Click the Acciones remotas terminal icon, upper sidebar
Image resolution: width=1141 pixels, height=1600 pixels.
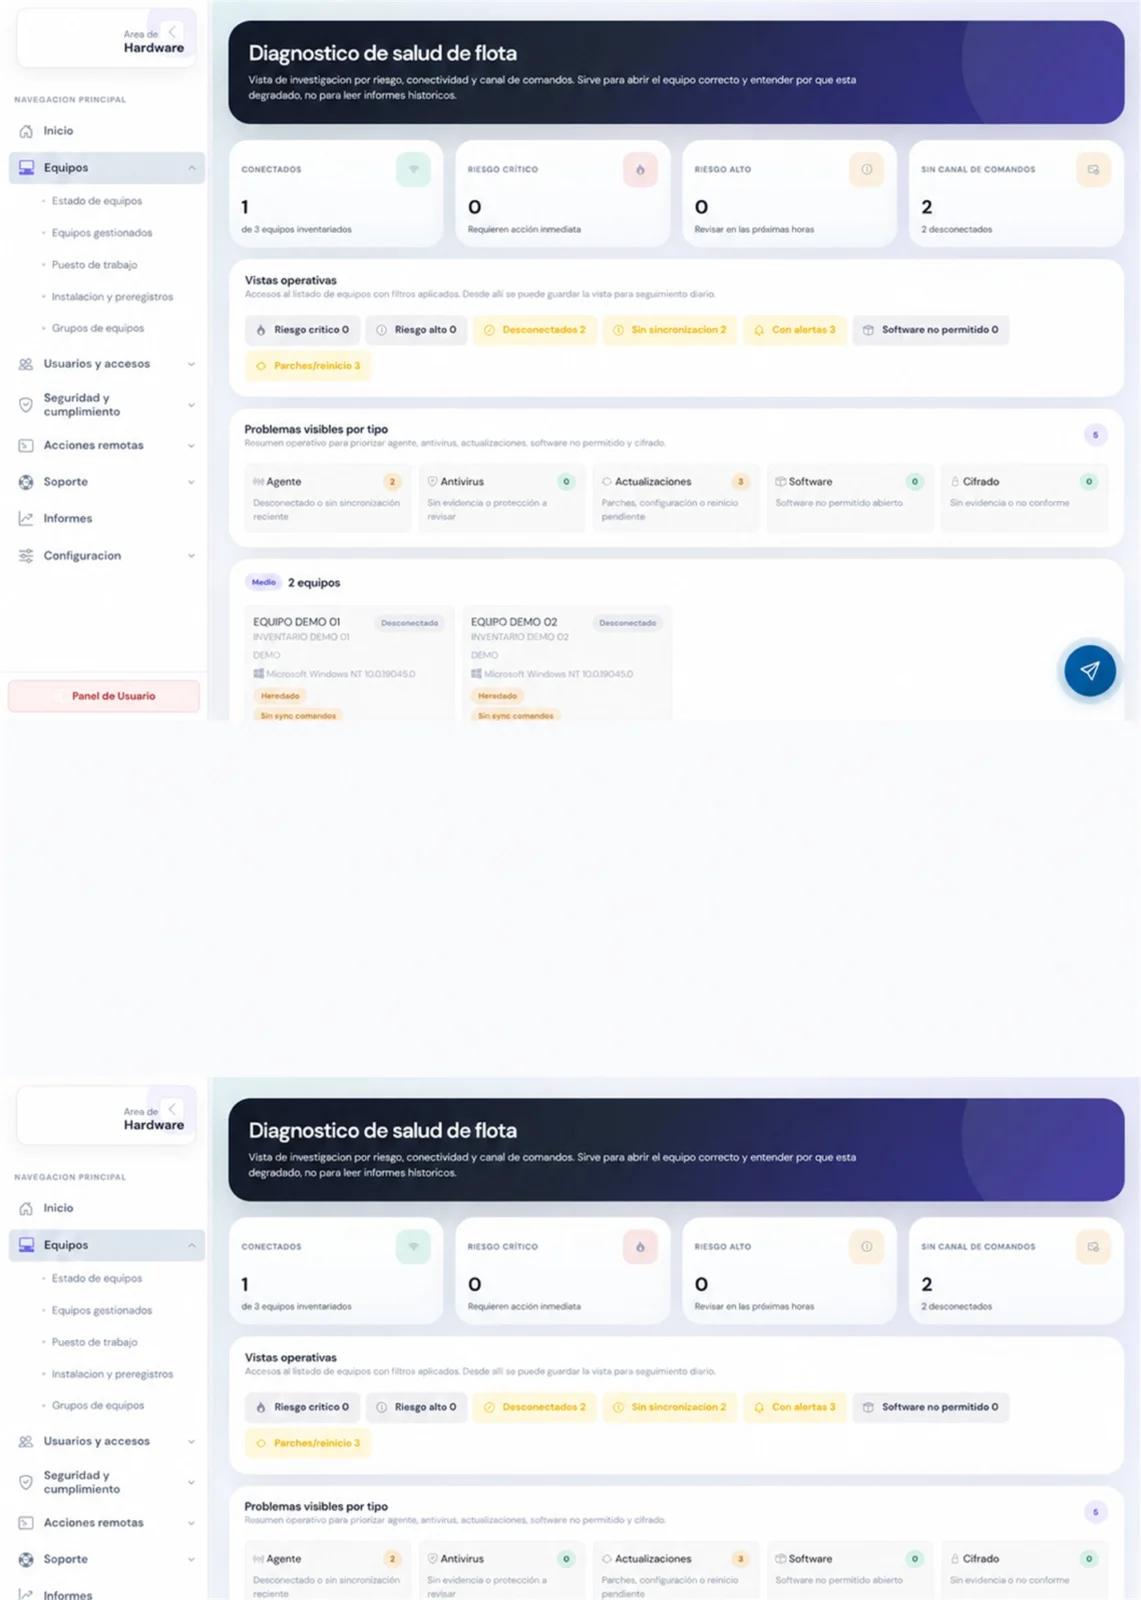[26, 446]
